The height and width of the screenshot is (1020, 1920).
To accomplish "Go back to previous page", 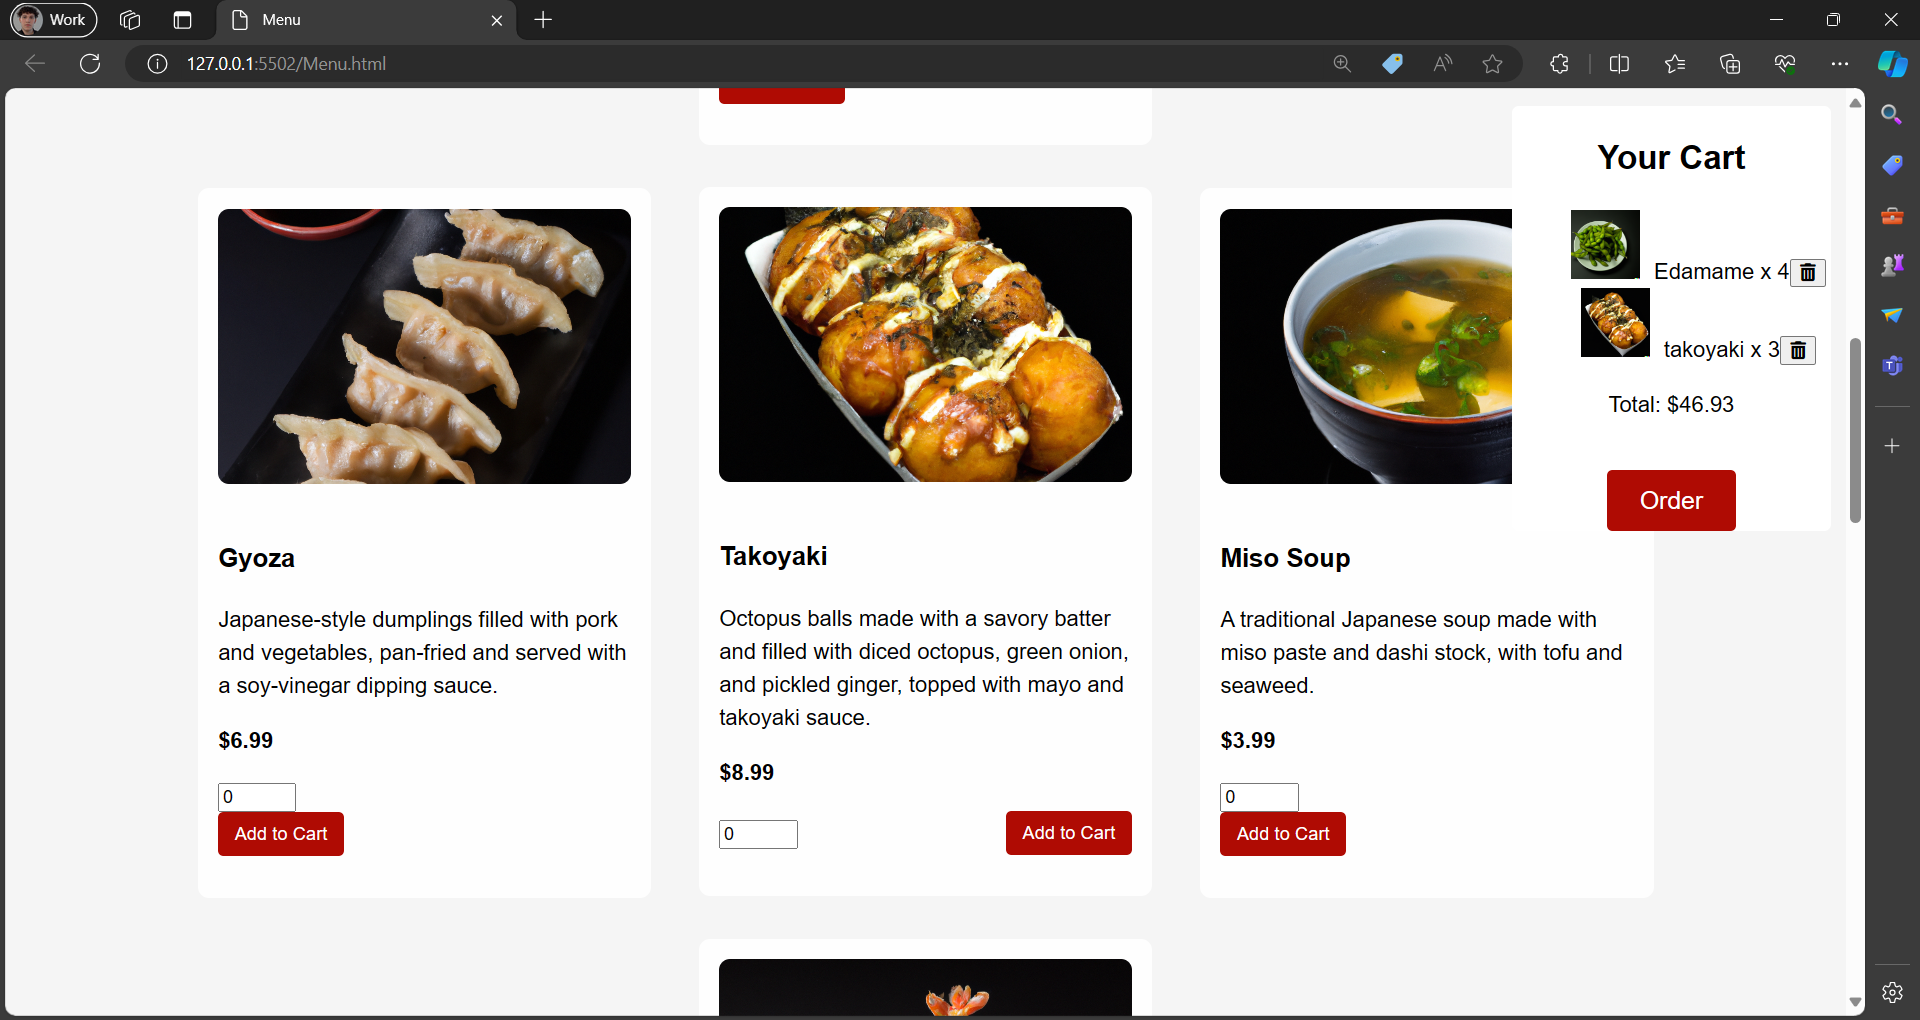I will [35, 64].
